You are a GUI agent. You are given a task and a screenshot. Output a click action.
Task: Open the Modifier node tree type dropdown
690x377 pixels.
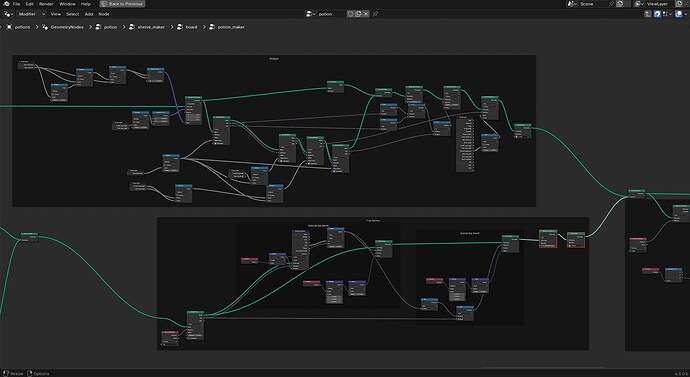click(31, 14)
